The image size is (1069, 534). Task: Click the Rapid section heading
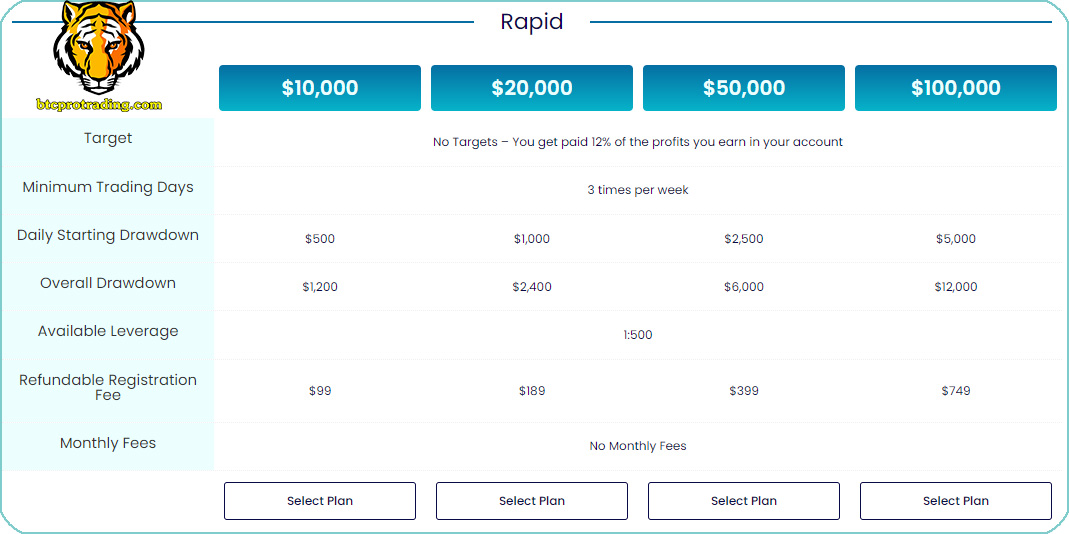click(532, 21)
